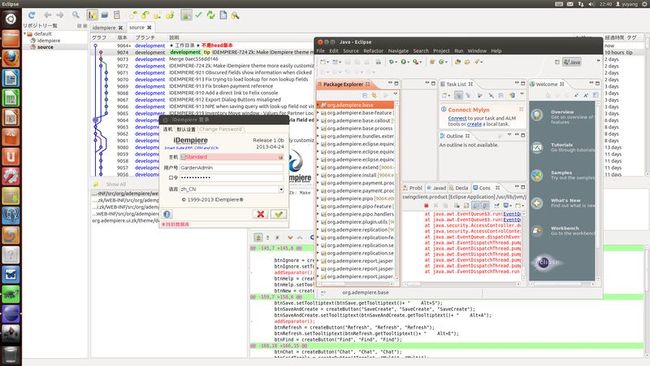The height and width of the screenshot is (366, 650).
Task: Collapse the default repository group in the TortoiseHg repository list
Action: point(25,34)
